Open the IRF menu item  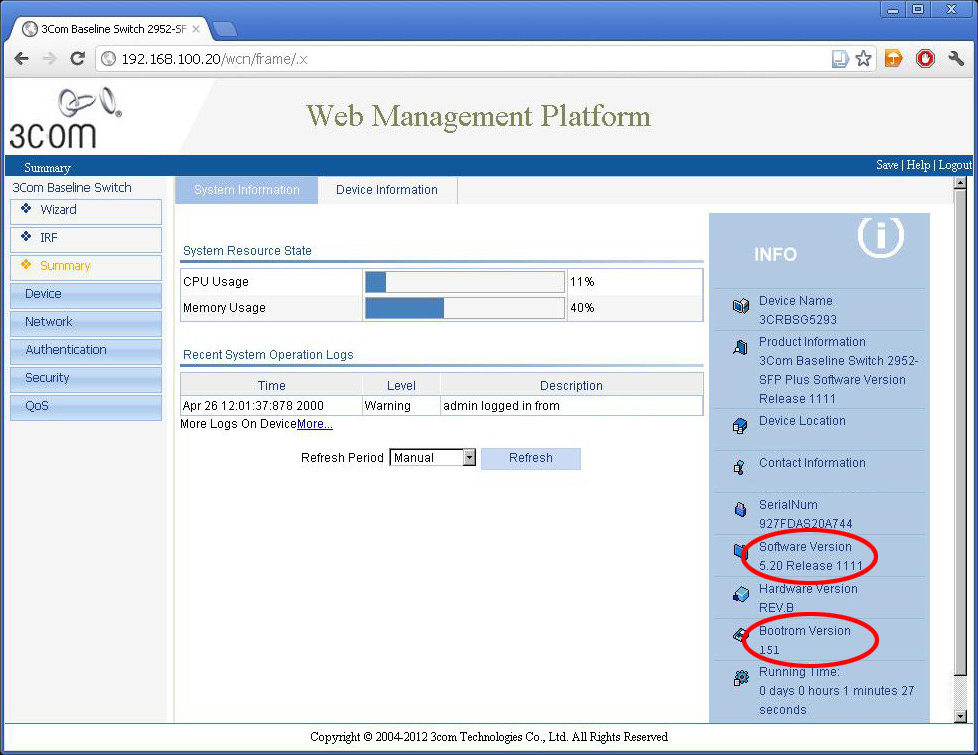pos(86,240)
